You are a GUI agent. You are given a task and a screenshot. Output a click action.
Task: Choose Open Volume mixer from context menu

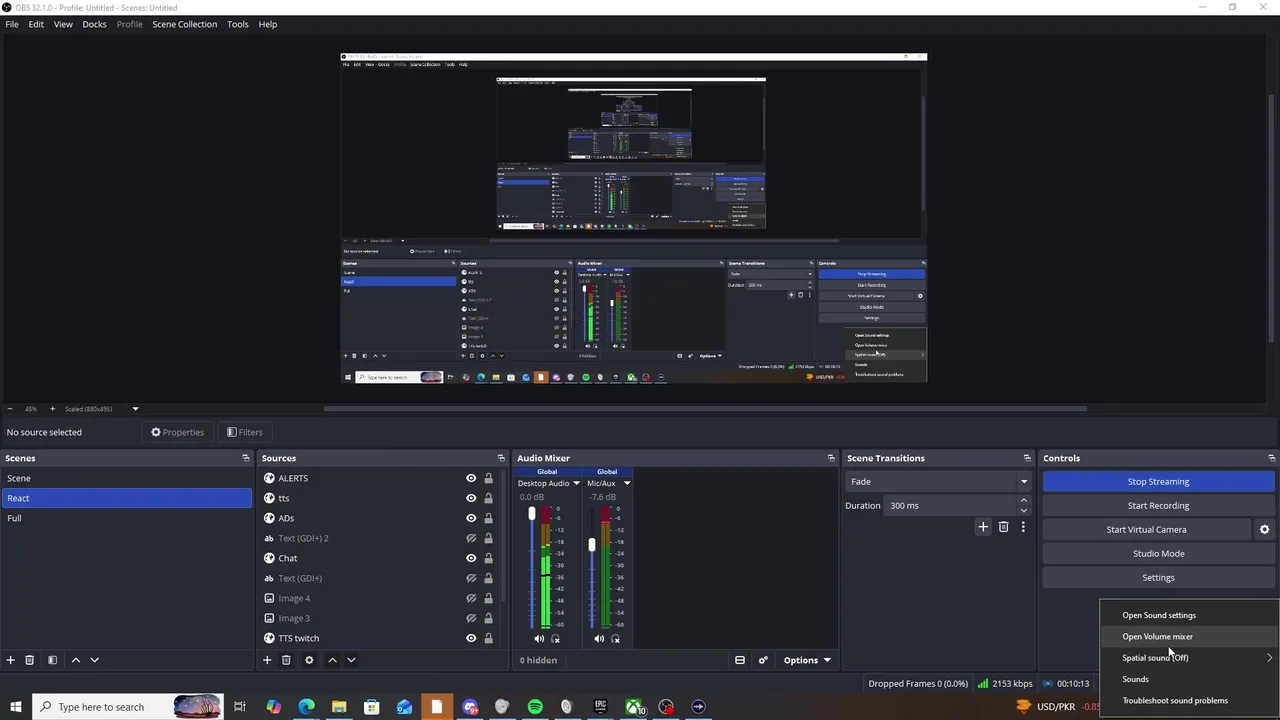1189,637
